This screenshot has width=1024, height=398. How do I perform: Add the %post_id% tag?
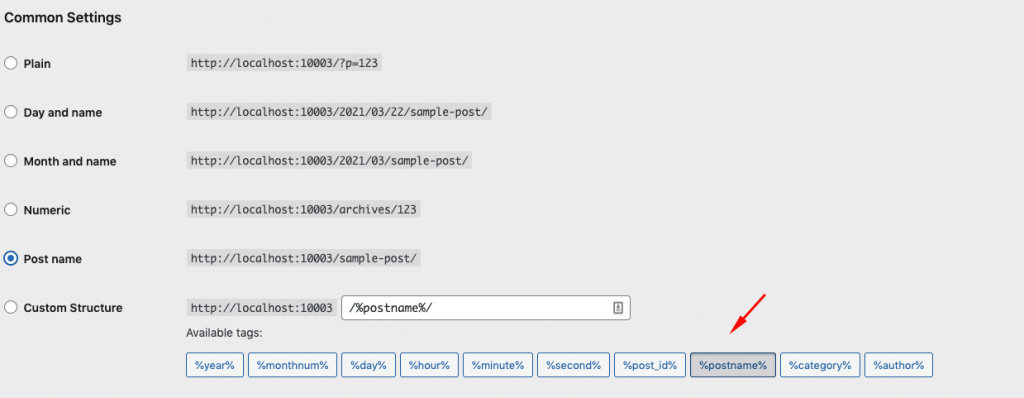click(x=650, y=365)
